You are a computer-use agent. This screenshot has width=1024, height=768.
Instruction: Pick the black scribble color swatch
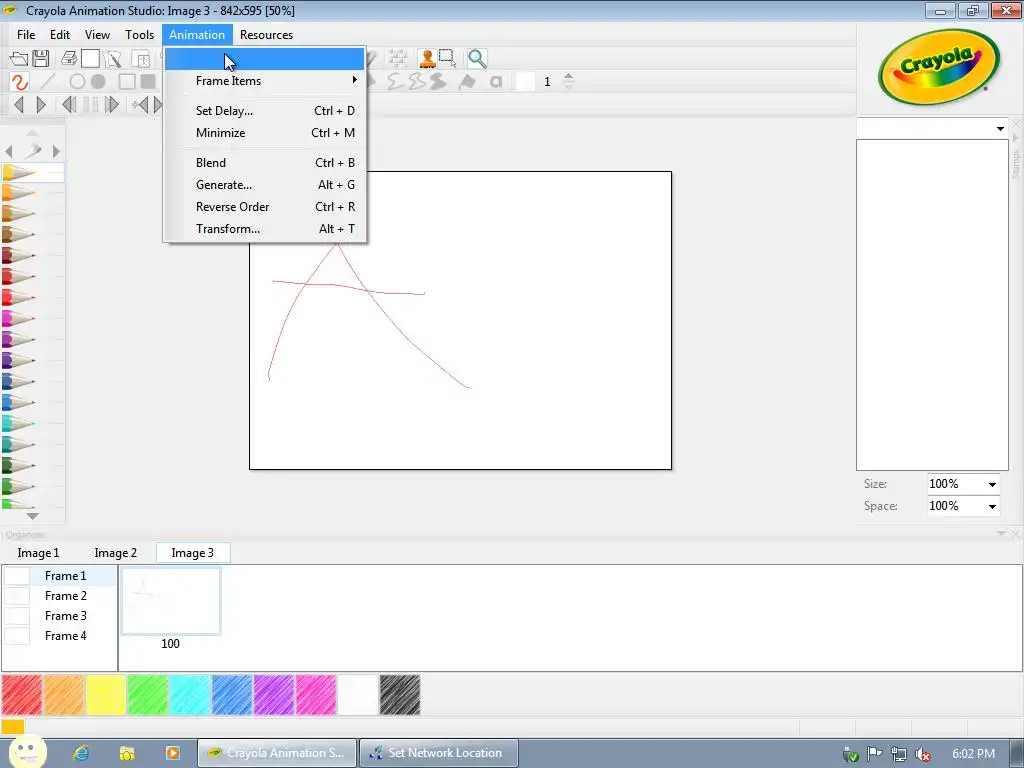tap(400, 695)
